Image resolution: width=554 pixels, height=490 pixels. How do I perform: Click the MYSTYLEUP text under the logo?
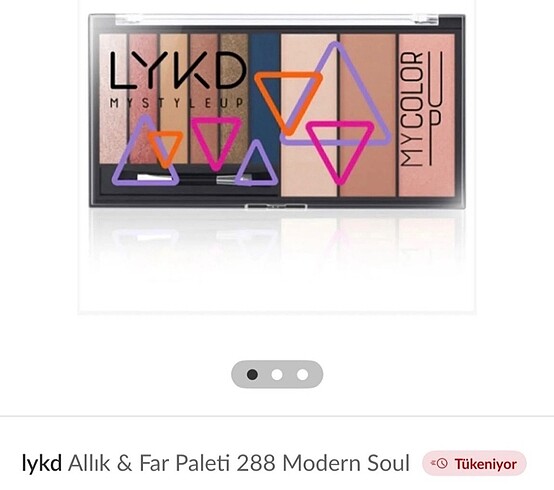(177, 103)
